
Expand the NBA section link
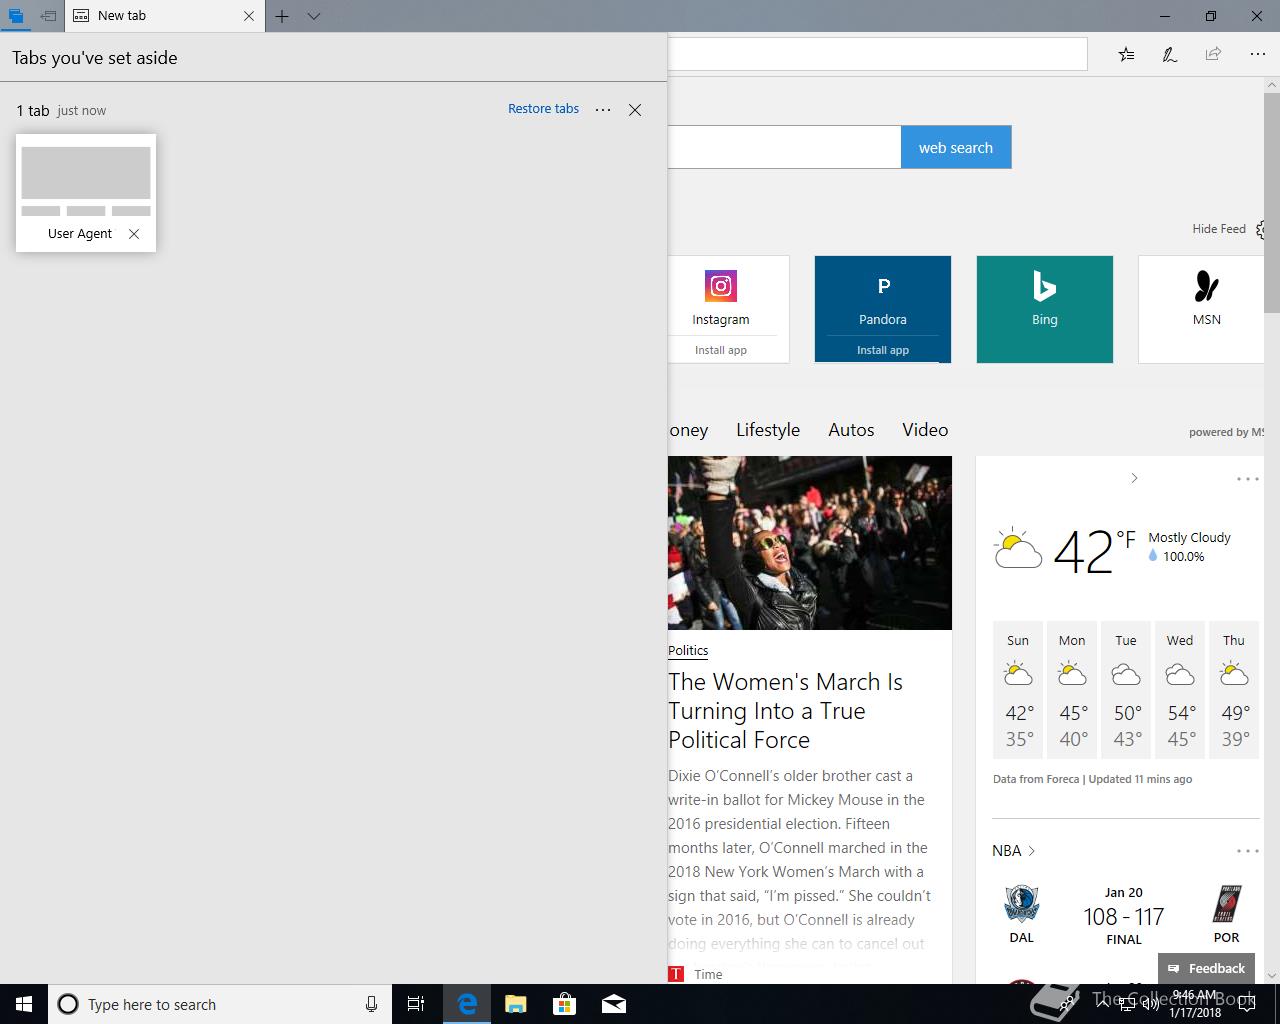(1014, 851)
